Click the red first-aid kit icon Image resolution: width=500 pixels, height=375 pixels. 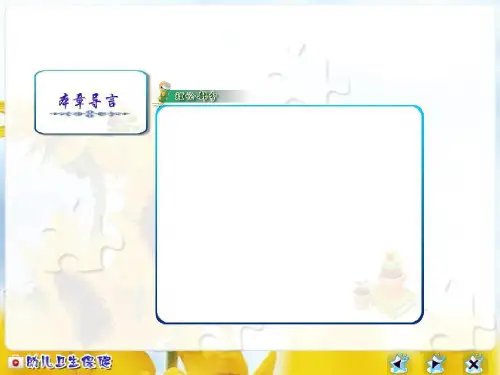pyautogui.click(x=16, y=362)
